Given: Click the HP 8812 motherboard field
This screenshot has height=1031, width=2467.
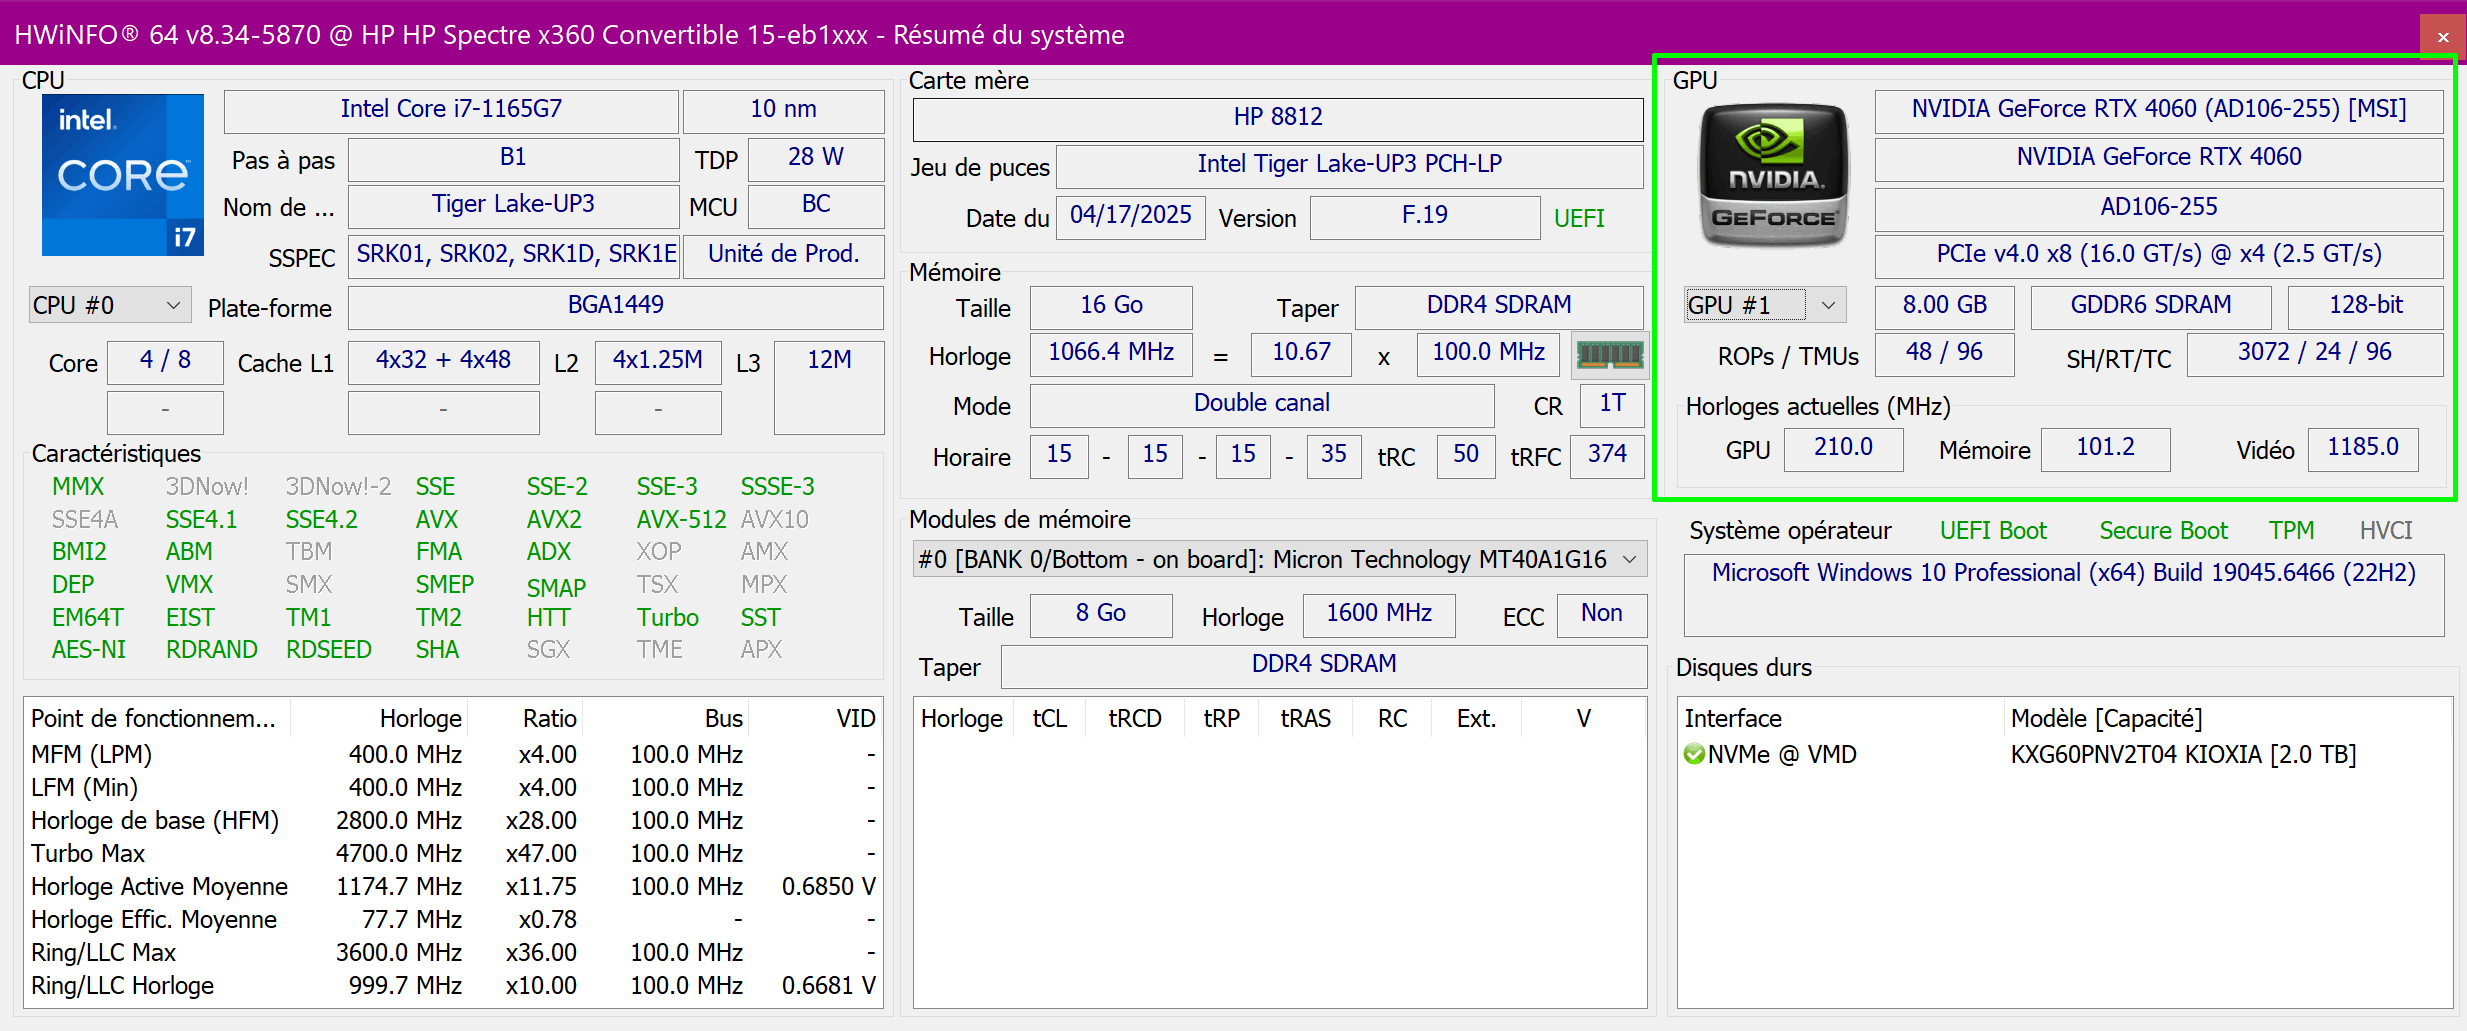Looking at the screenshot, I should [1277, 118].
